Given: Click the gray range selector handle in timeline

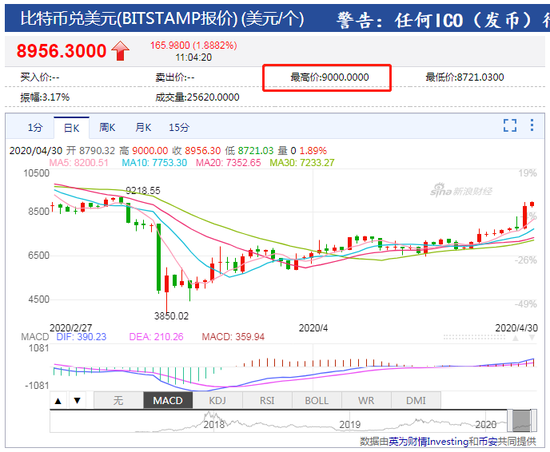Looking at the screenshot, I should tap(522, 421).
